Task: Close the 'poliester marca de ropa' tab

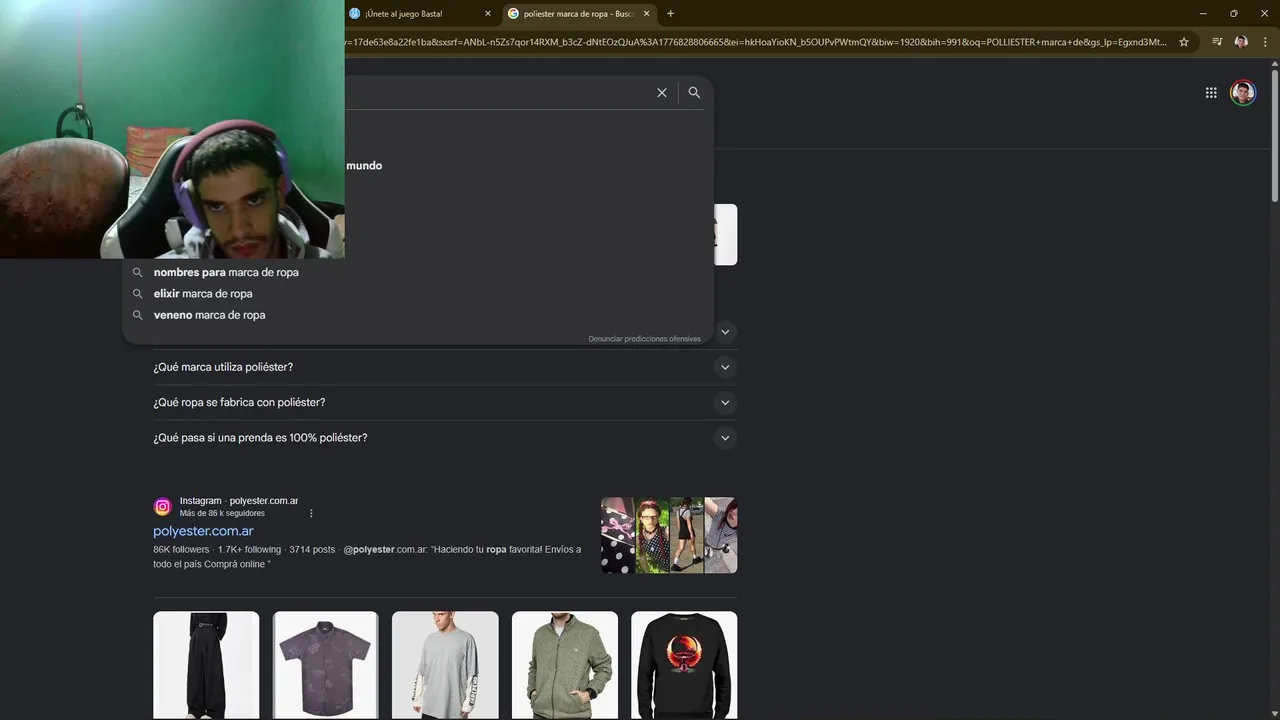Action: pyautogui.click(x=647, y=14)
